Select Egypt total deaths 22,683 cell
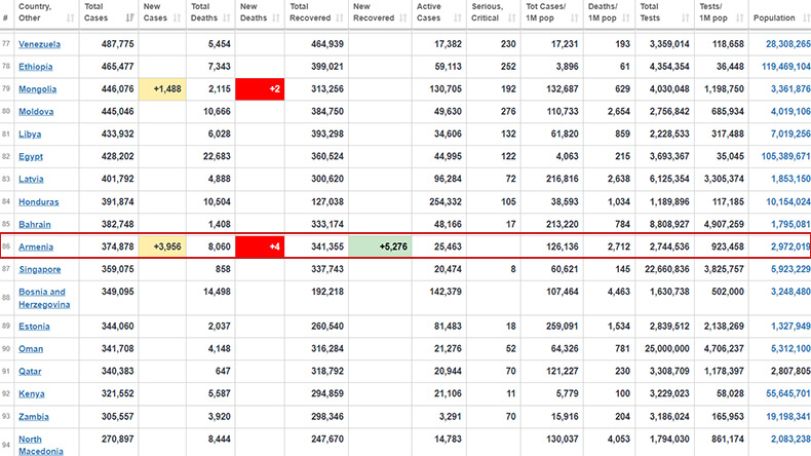This screenshot has height=456, width=811. click(x=211, y=157)
